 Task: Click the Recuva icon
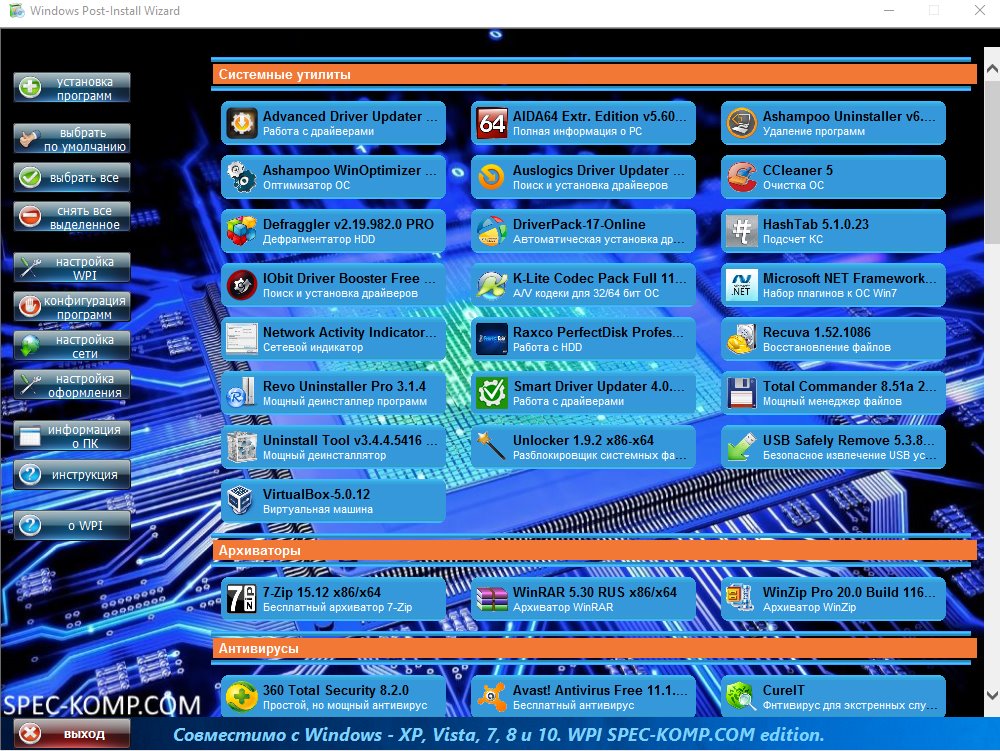click(742, 339)
